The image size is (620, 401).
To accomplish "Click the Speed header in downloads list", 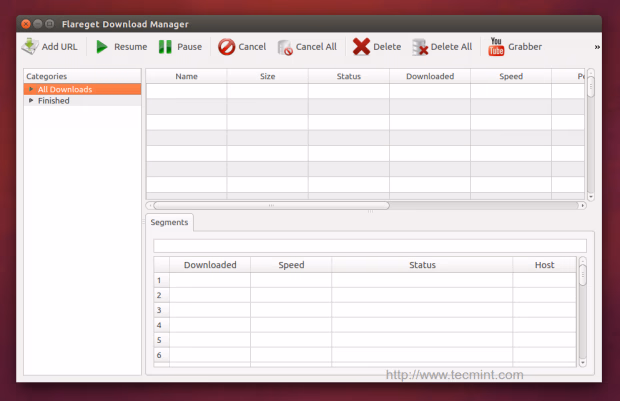I will [511, 76].
